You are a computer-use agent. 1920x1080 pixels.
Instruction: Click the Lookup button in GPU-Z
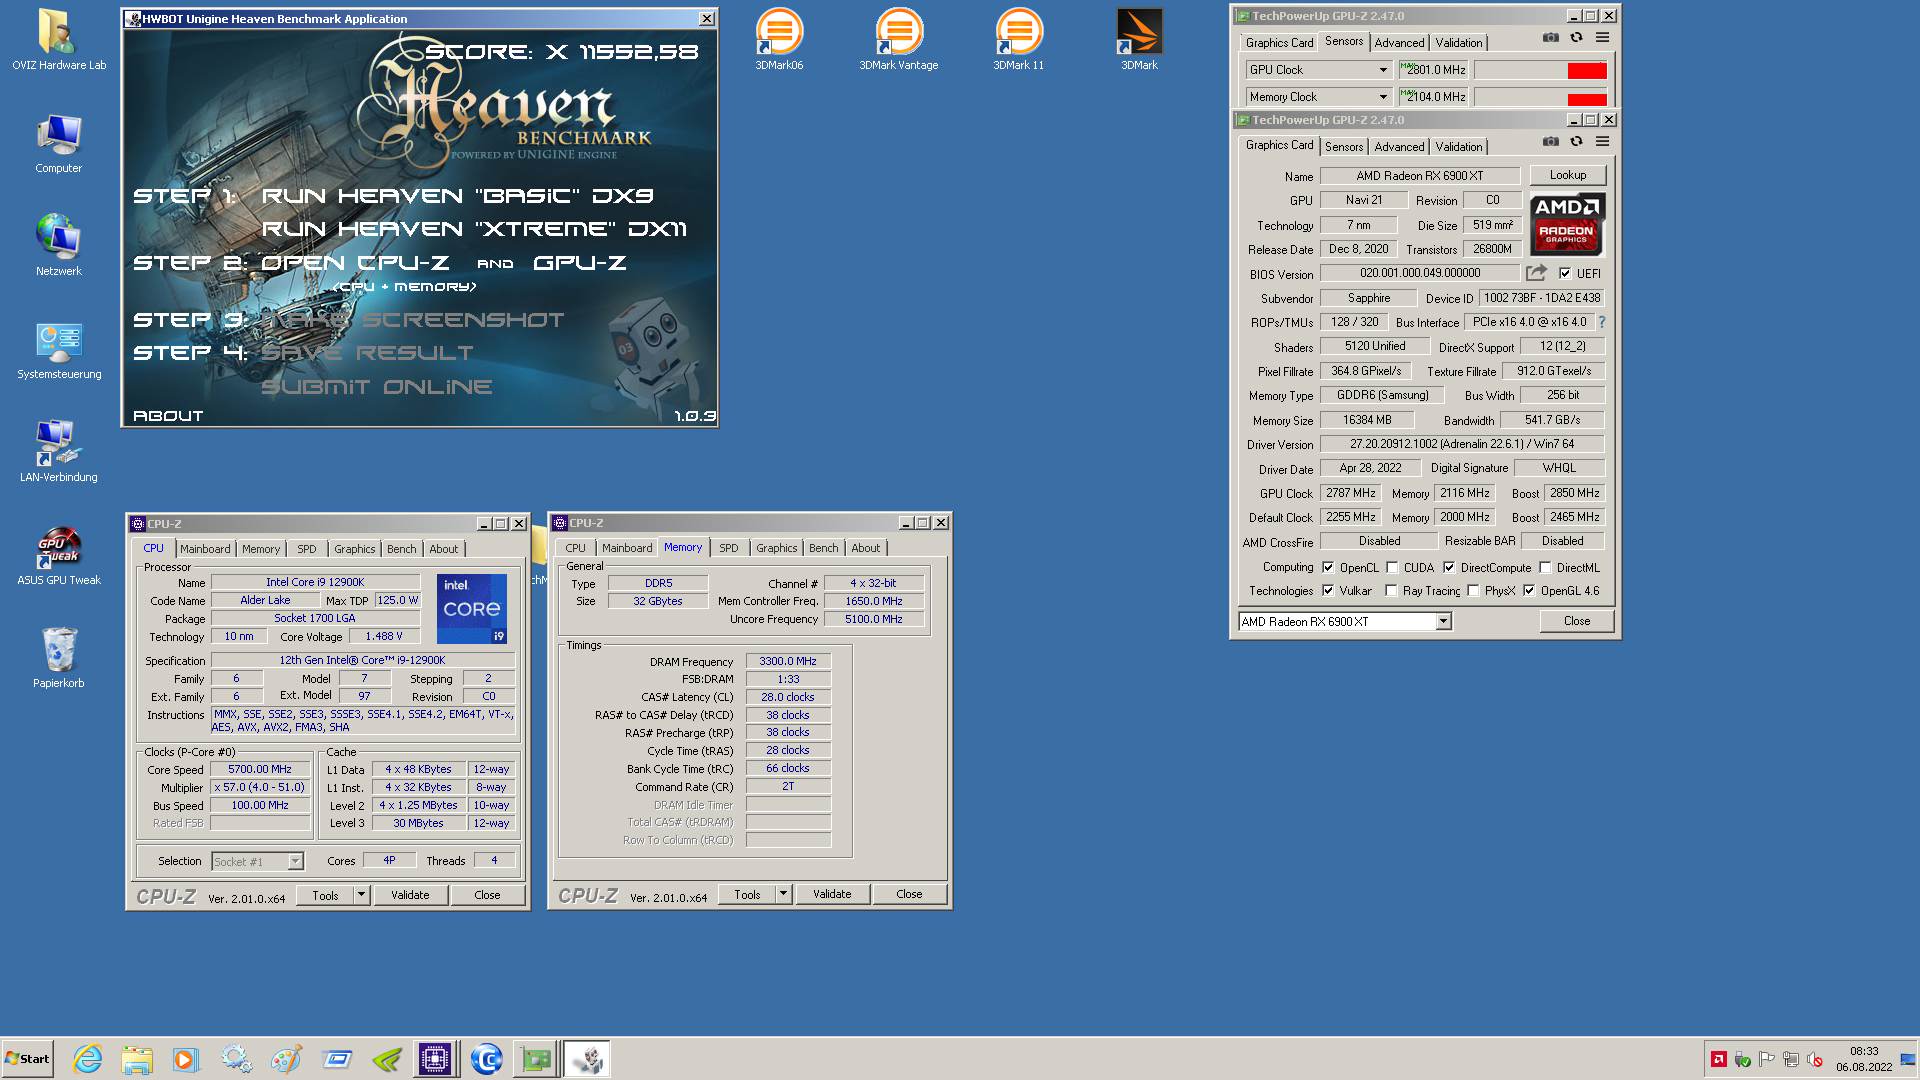coord(1567,175)
